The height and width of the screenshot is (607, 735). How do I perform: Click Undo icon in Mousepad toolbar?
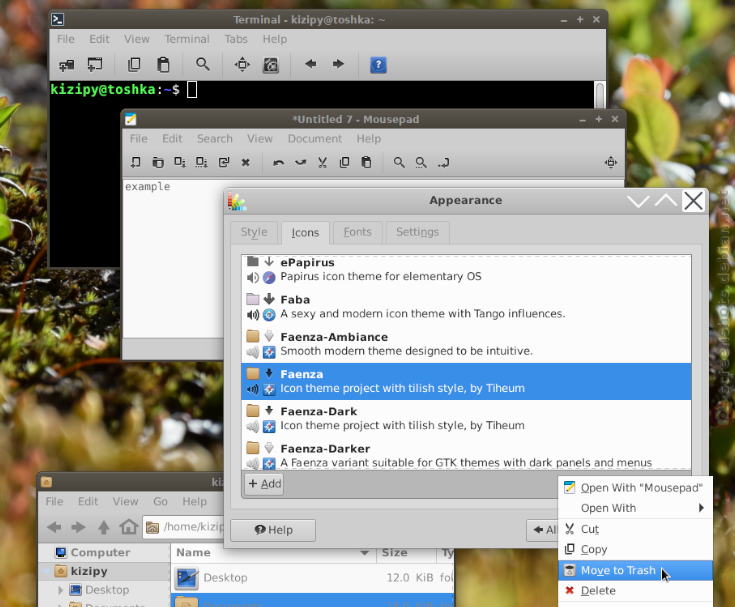click(278, 163)
